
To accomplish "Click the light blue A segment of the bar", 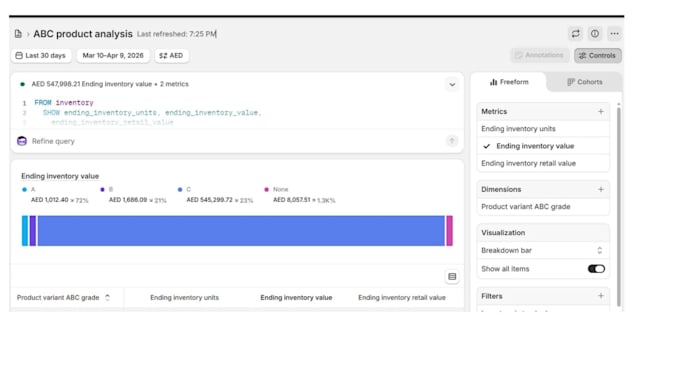I will point(25,231).
